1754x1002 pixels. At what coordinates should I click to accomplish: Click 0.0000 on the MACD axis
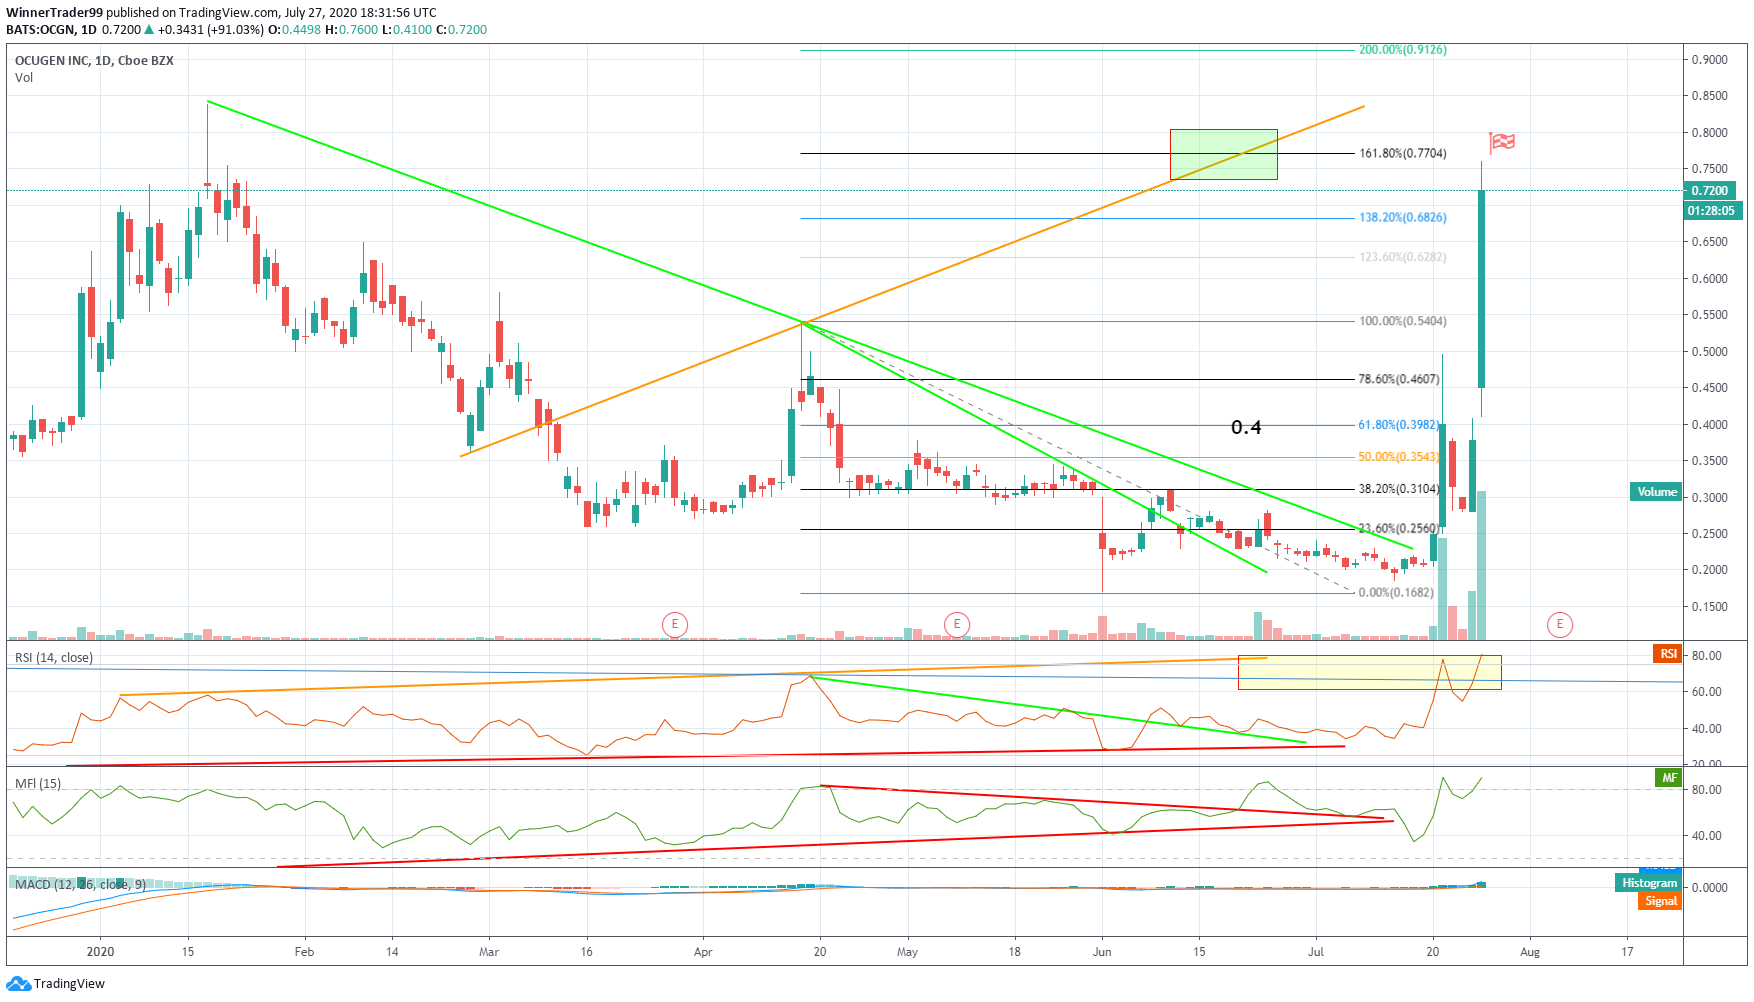(1710, 888)
